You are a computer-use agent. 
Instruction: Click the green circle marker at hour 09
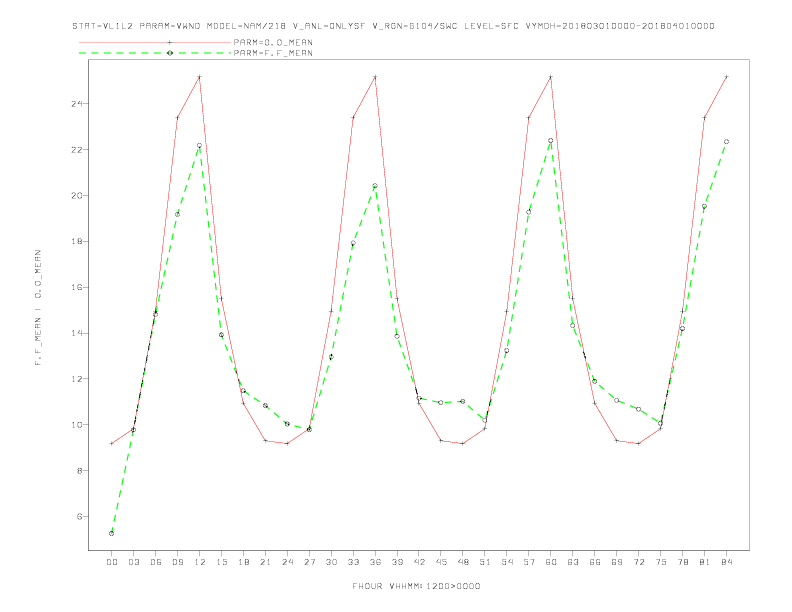(x=177, y=215)
